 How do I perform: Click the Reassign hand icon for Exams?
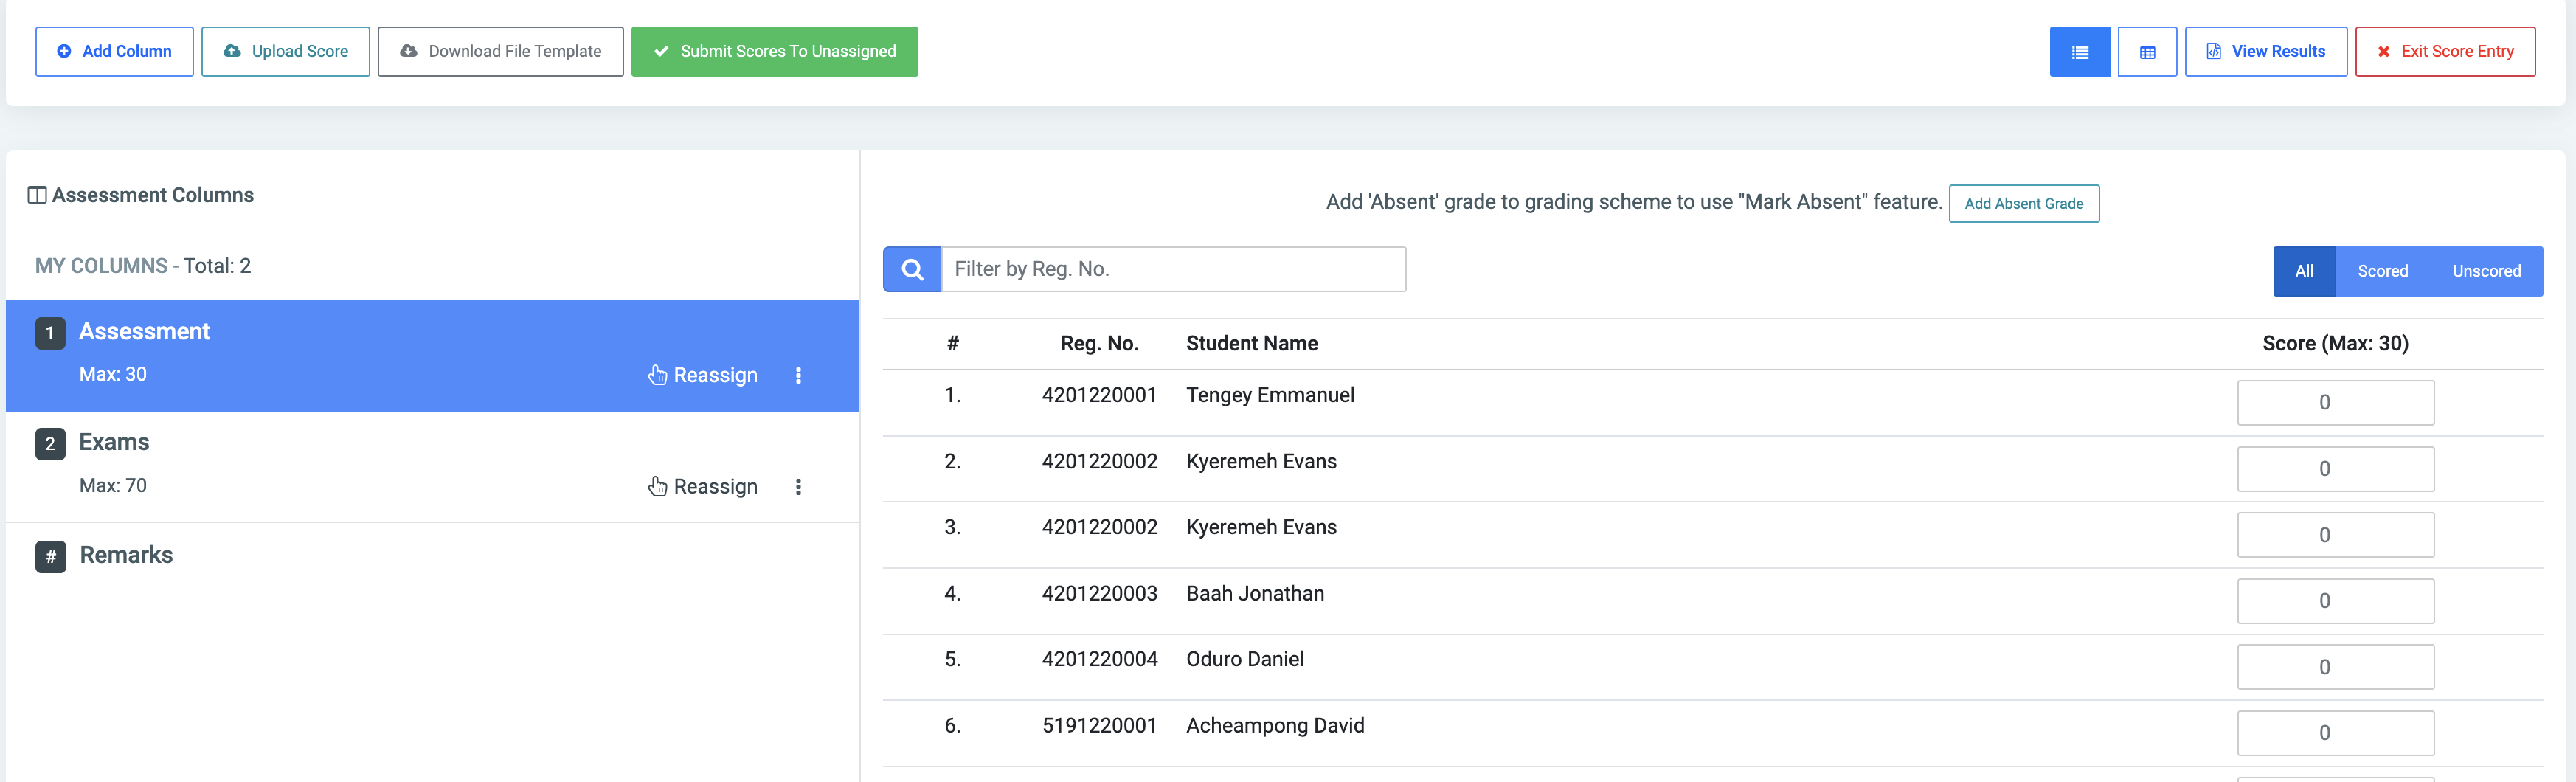coord(657,487)
